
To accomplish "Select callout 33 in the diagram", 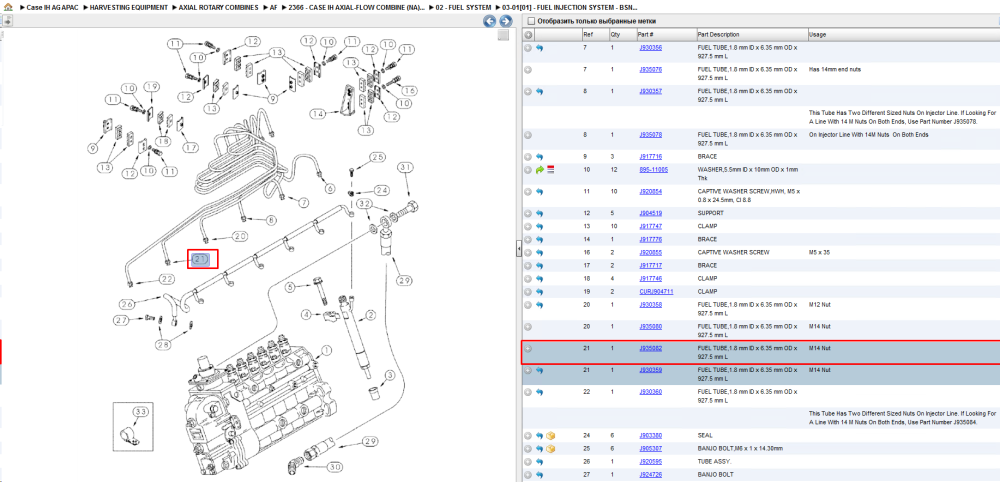I will point(140,412).
